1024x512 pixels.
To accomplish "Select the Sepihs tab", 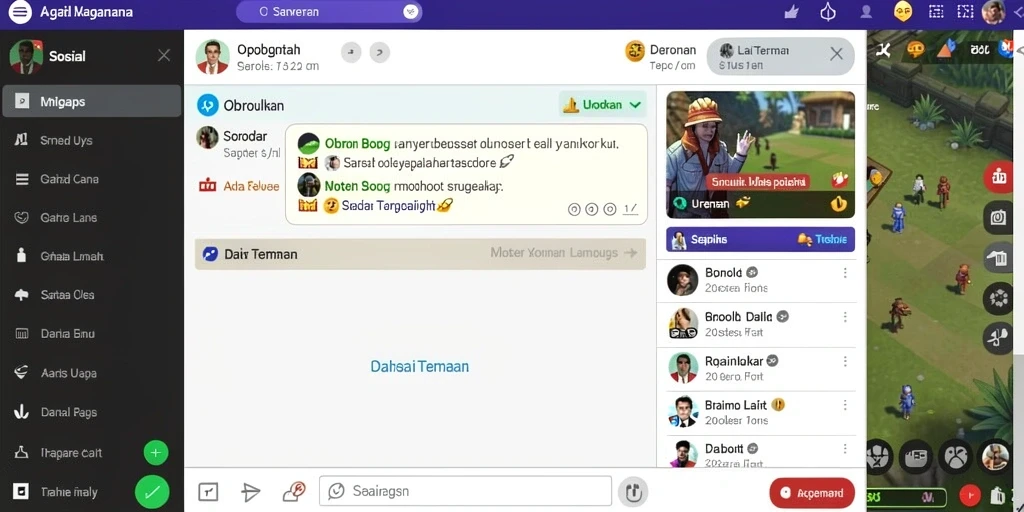I will 710,240.
